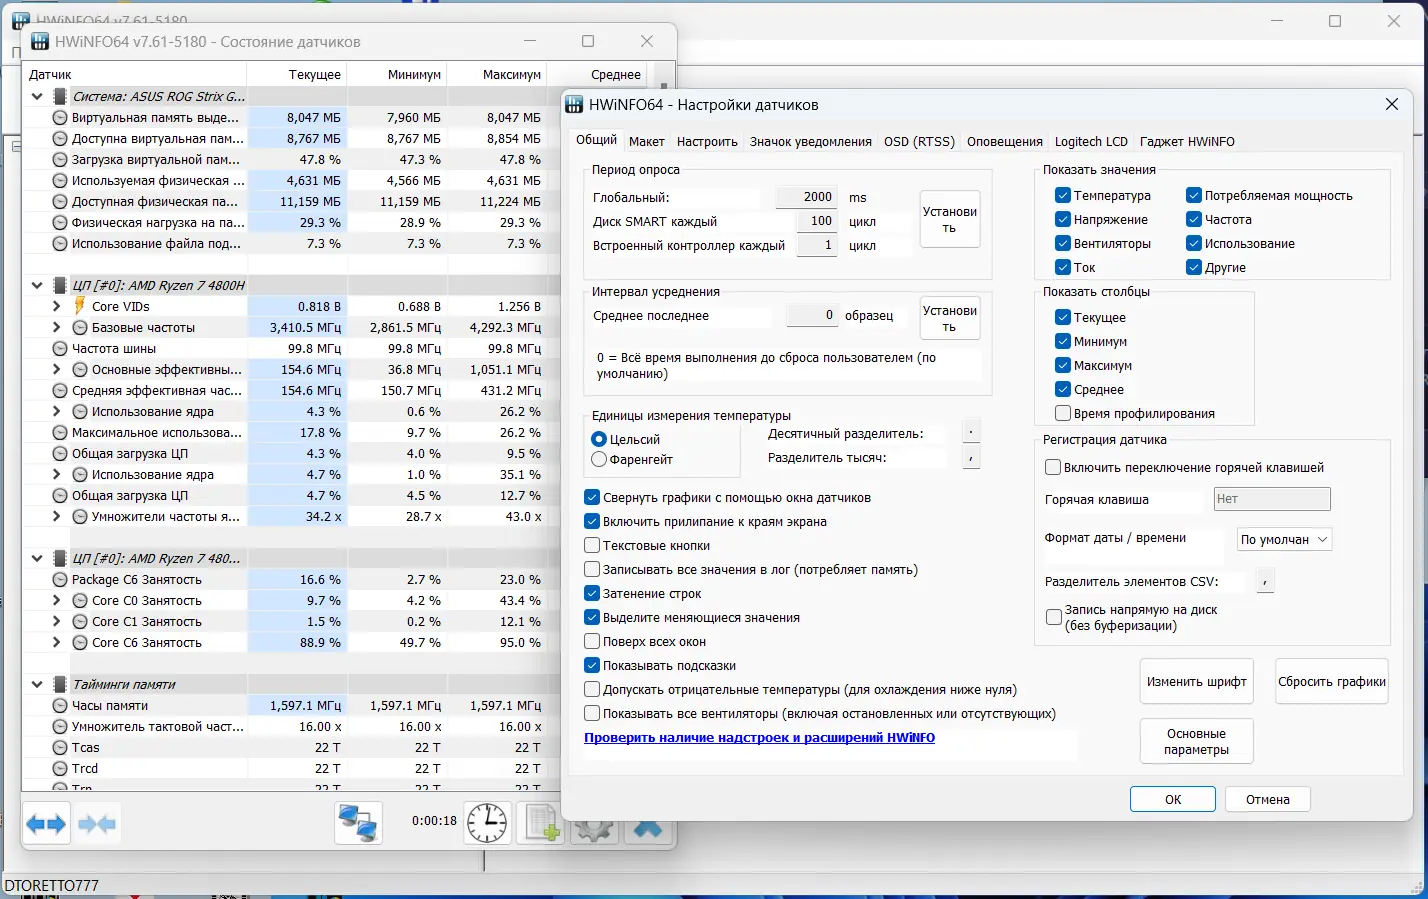Select the Фаренгейт radio button
Screen dimensions: 1428x899
(599, 459)
